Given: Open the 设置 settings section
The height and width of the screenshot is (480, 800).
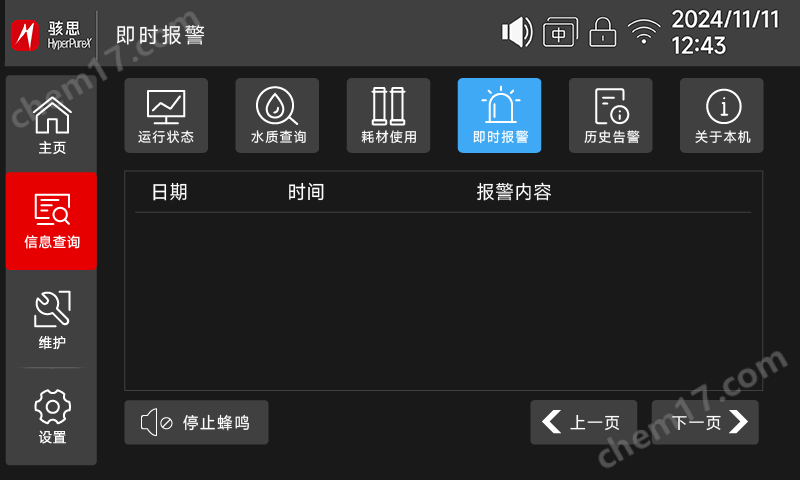Looking at the screenshot, I should tap(52, 416).
